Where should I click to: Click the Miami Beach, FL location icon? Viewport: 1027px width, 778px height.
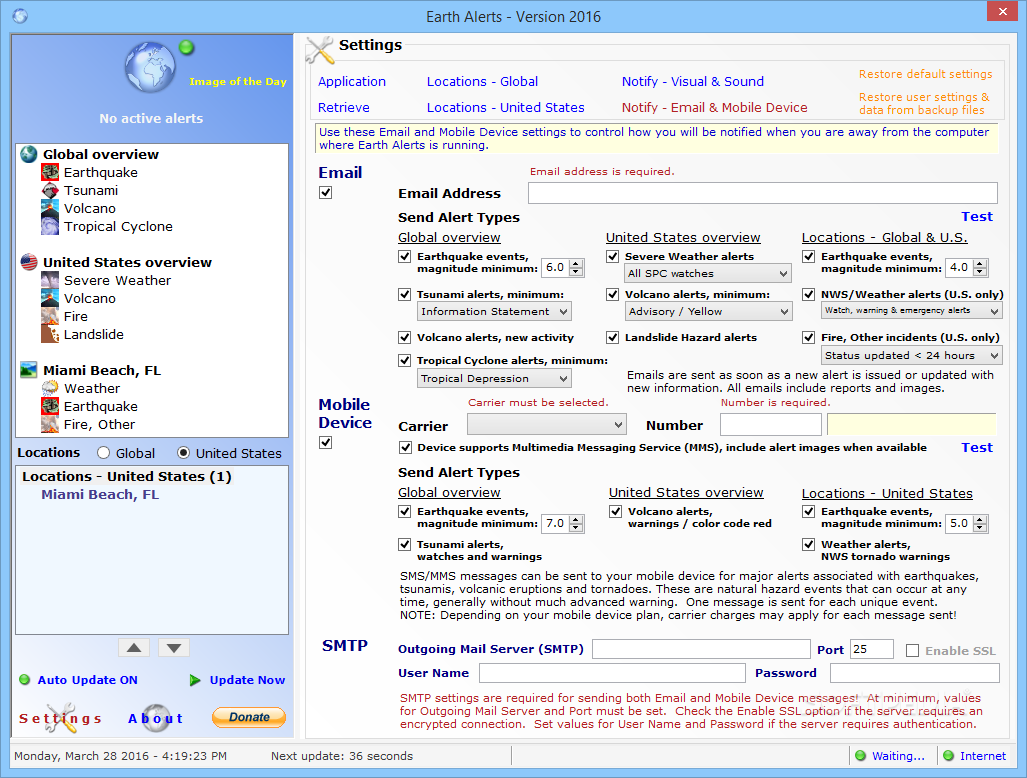pyautogui.click(x=29, y=370)
